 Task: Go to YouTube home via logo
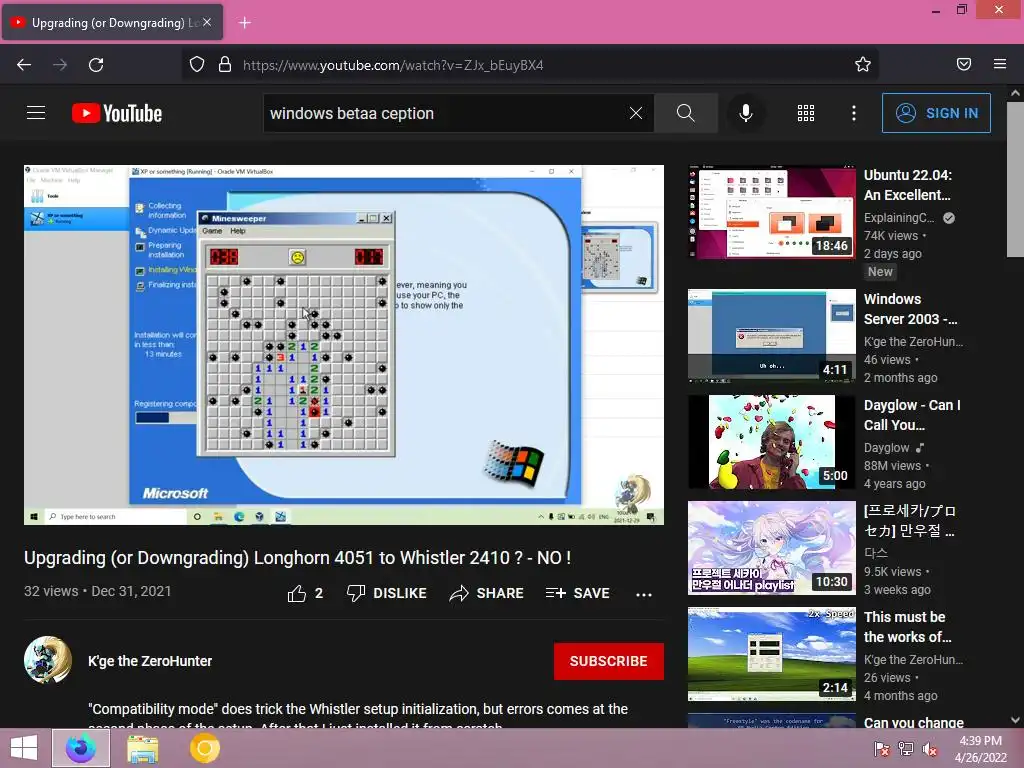click(117, 113)
